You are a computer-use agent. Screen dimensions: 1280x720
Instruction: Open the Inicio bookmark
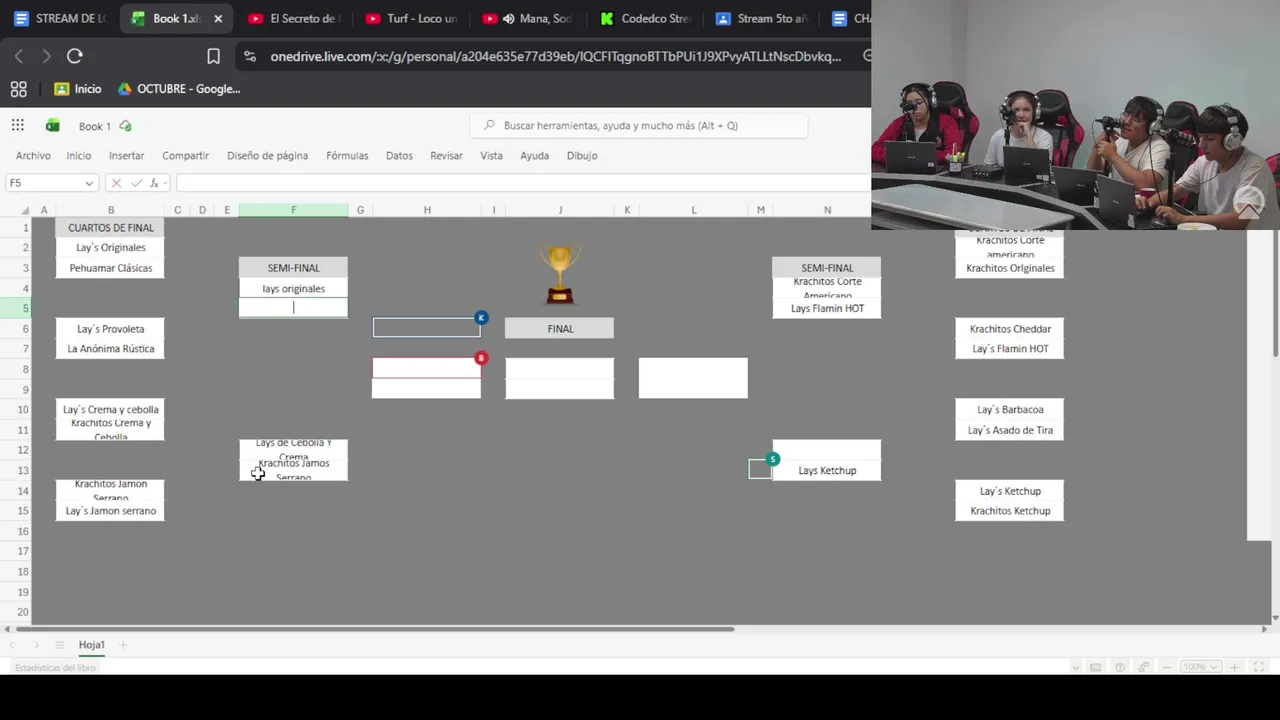click(78, 88)
